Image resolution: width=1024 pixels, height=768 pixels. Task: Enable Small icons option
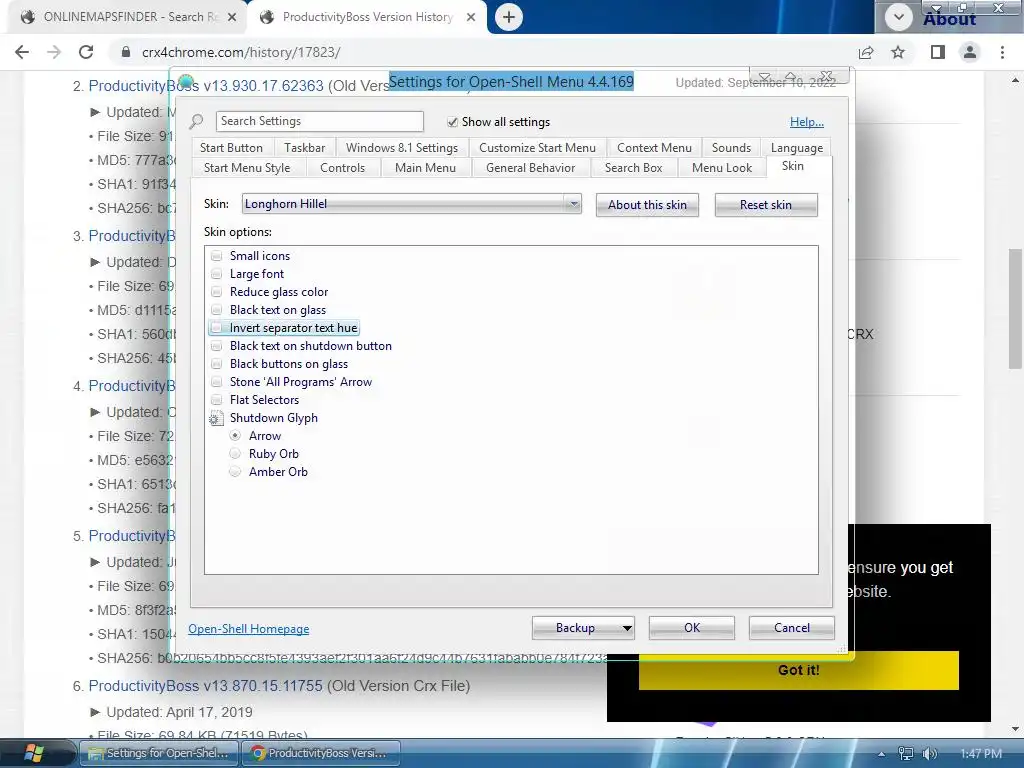[216, 256]
